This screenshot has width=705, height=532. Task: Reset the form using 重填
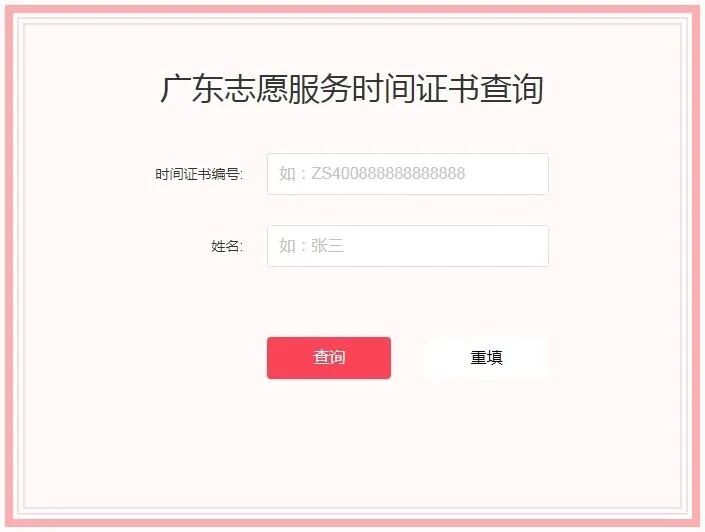click(x=486, y=358)
